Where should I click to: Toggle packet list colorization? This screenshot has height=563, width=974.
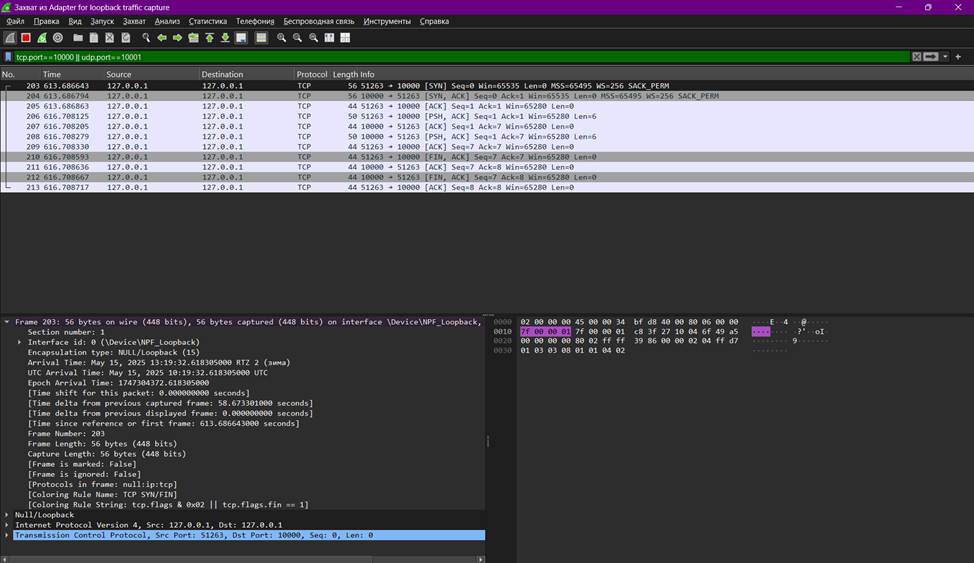click(x=261, y=38)
